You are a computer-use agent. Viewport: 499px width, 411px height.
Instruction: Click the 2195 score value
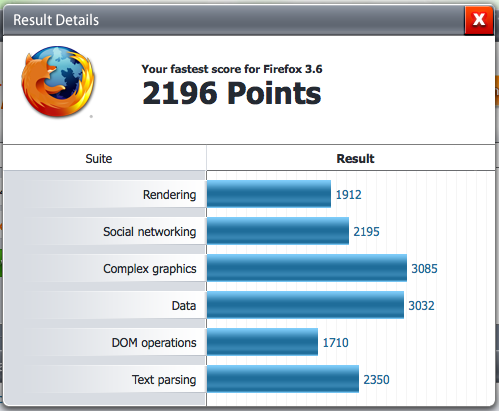click(x=366, y=232)
